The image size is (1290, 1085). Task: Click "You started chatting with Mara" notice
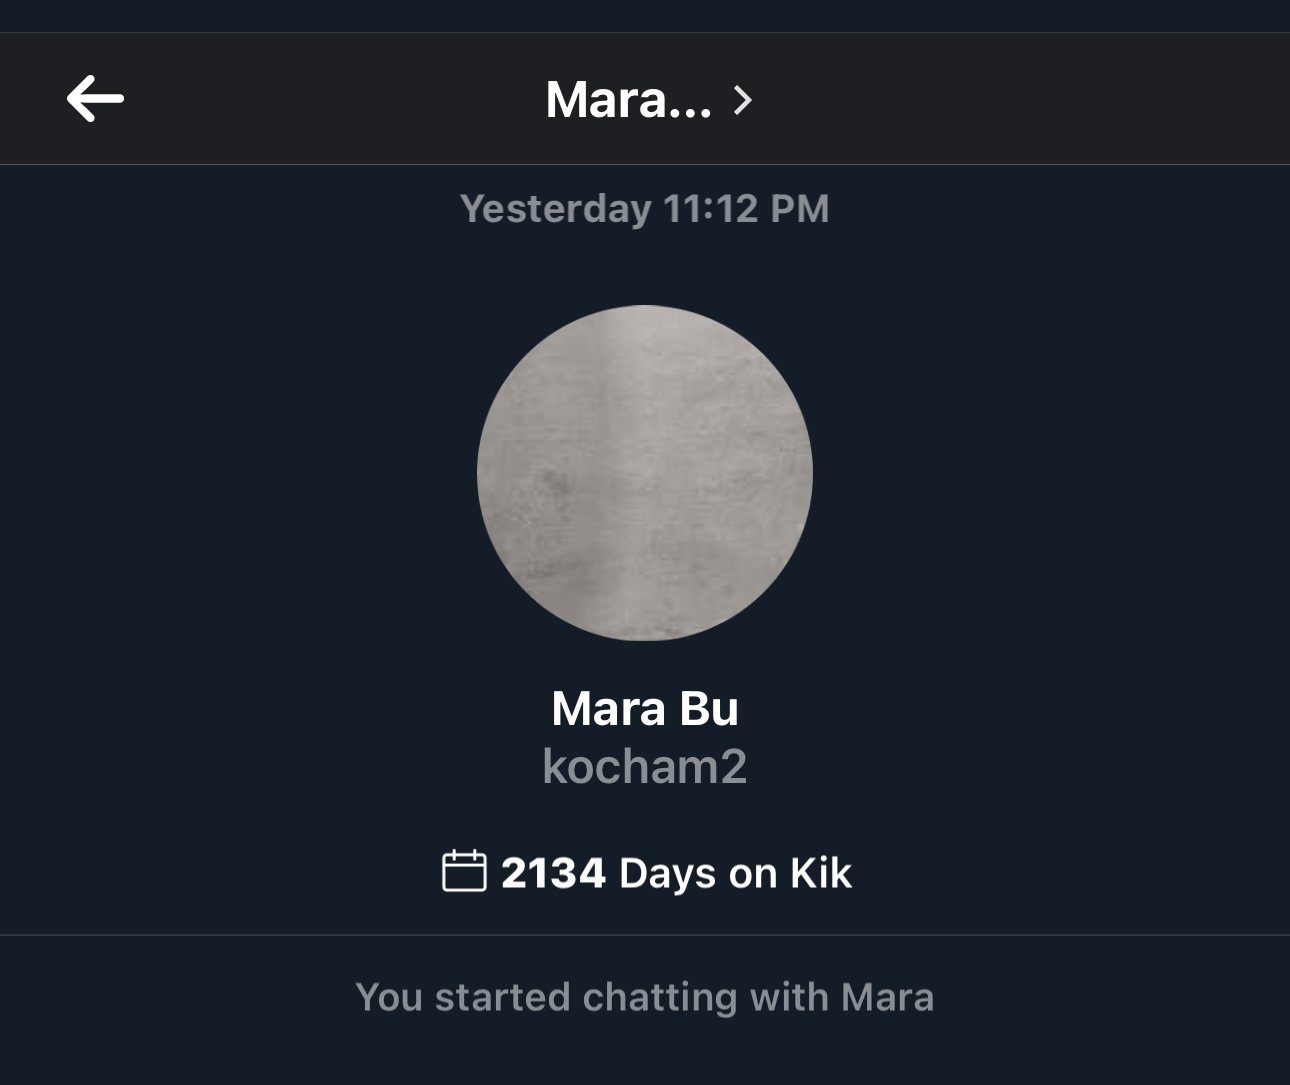point(645,997)
